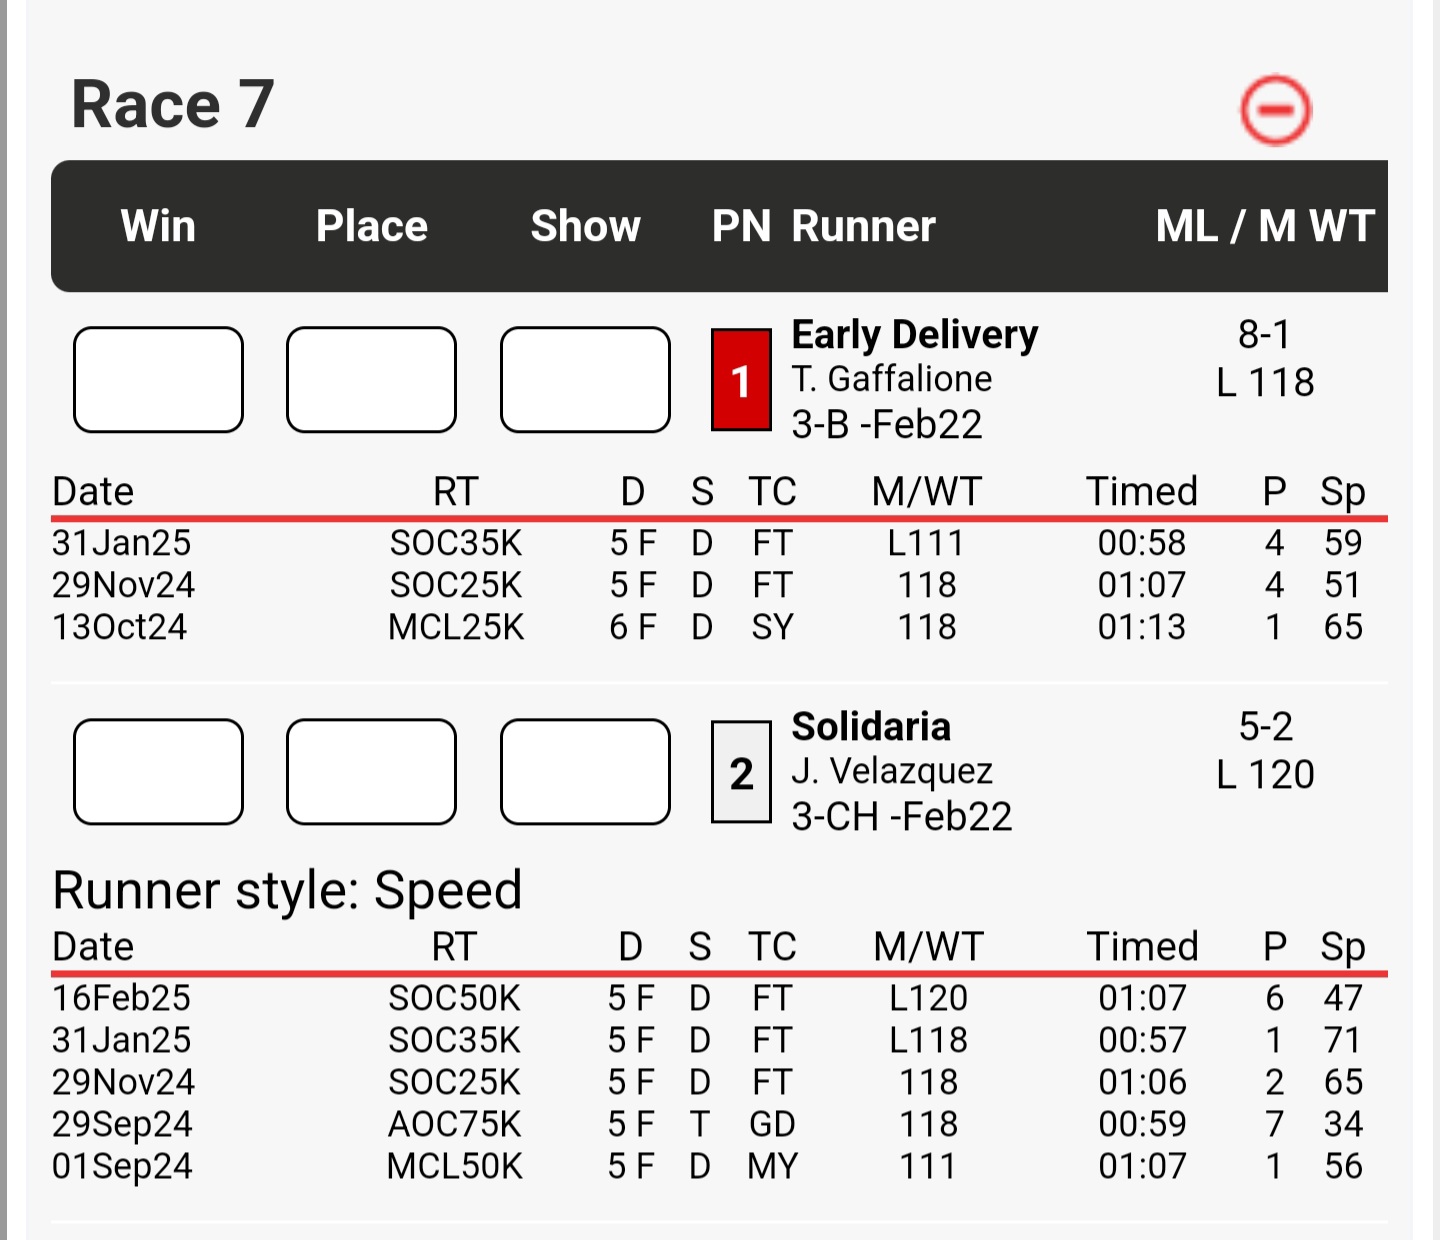Viewport: 1440px width, 1240px height.
Task: Open runner Early Delivery
Action: 915,335
